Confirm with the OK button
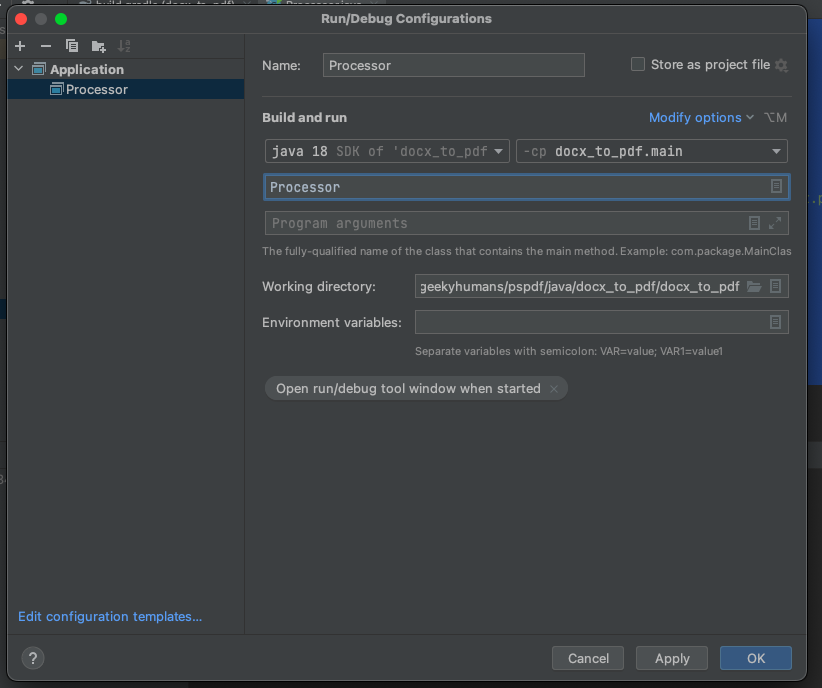Viewport: 822px width, 688px height. pos(756,658)
